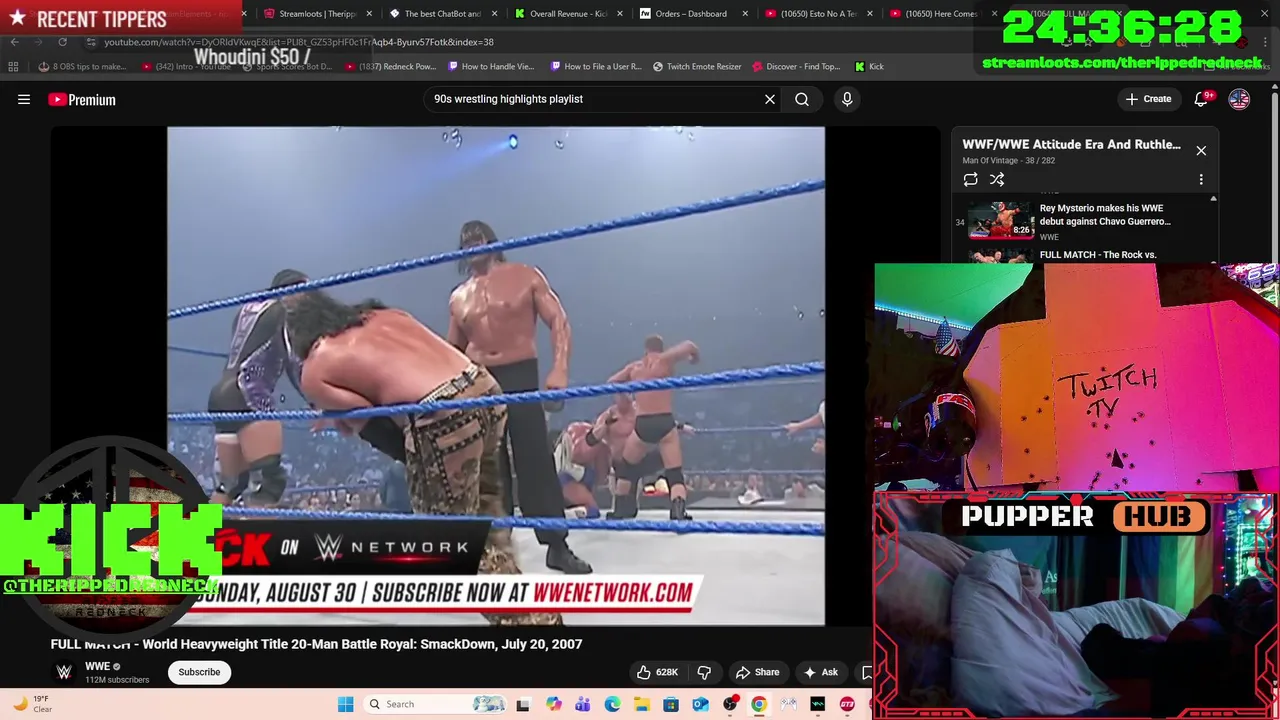1280x720 pixels.
Task: Clear the search box with the X
Action: [770, 99]
